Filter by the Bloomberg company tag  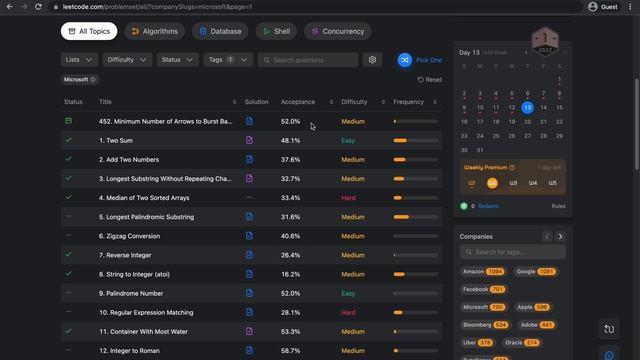[485, 325]
